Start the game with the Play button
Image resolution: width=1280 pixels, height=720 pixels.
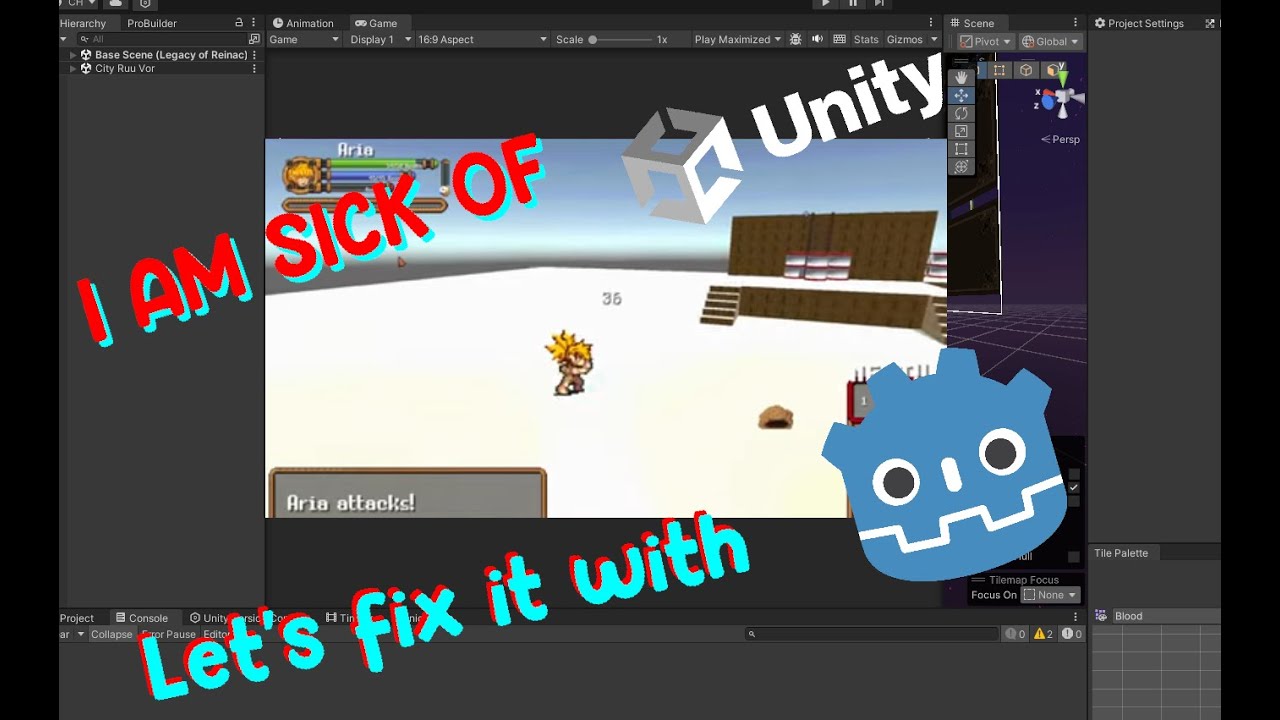pyautogui.click(x=825, y=4)
